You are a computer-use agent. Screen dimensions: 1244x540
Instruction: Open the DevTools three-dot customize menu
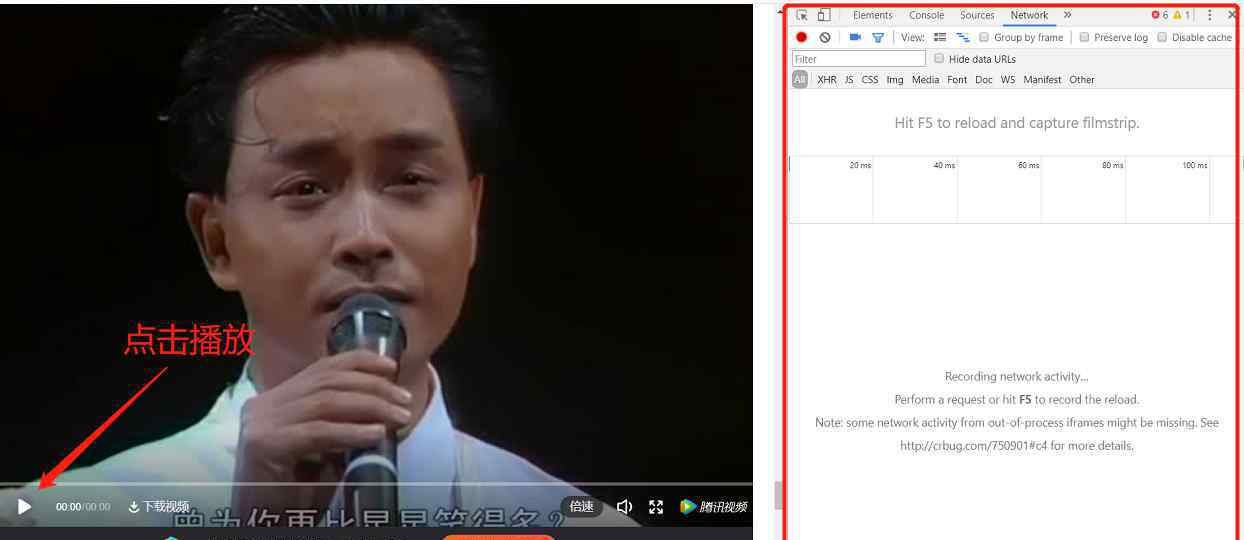tap(1209, 15)
